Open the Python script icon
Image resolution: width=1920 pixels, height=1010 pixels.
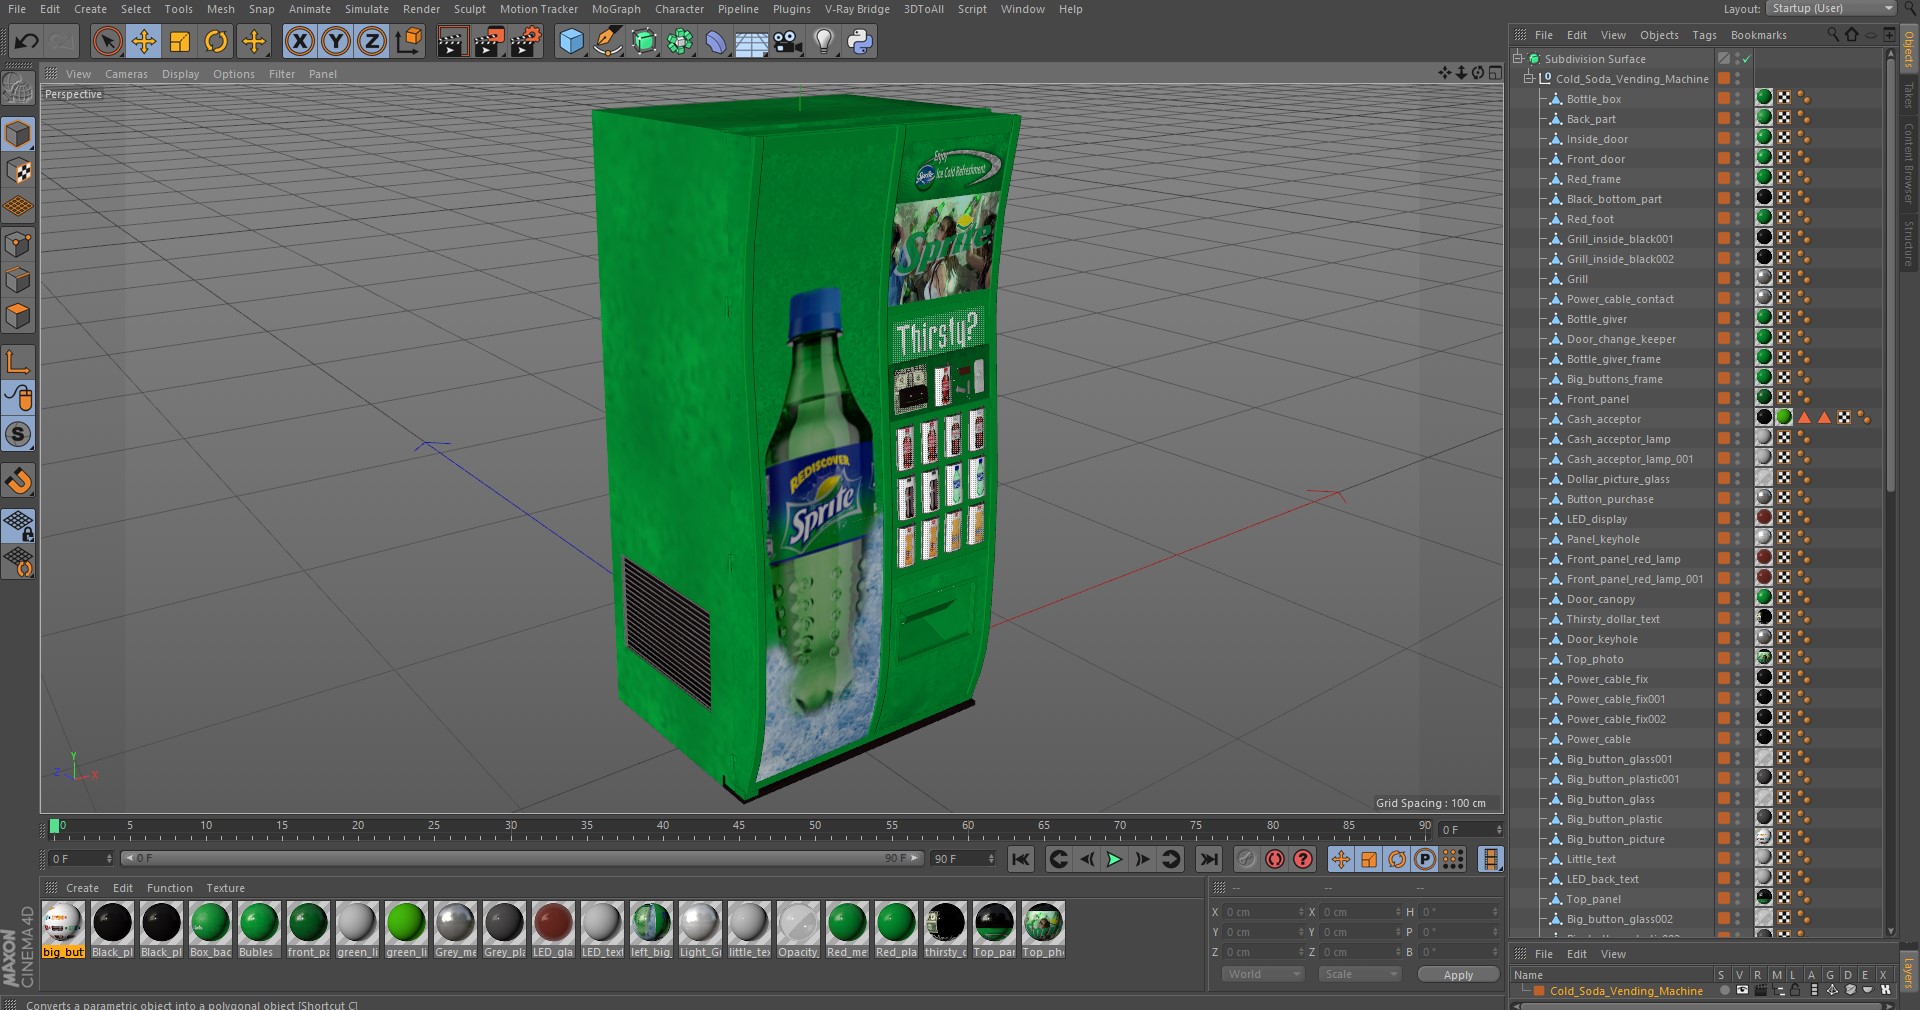(x=860, y=41)
